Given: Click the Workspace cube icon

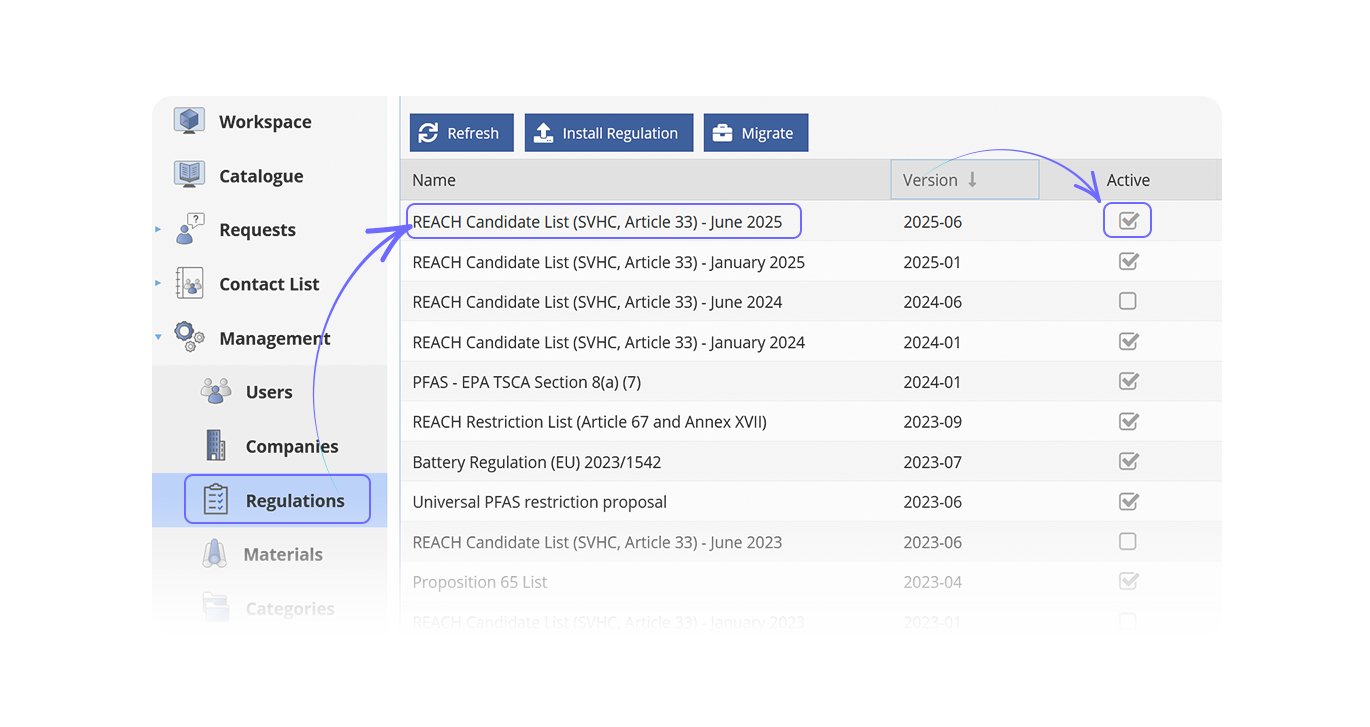Looking at the screenshot, I should pyautogui.click(x=188, y=120).
